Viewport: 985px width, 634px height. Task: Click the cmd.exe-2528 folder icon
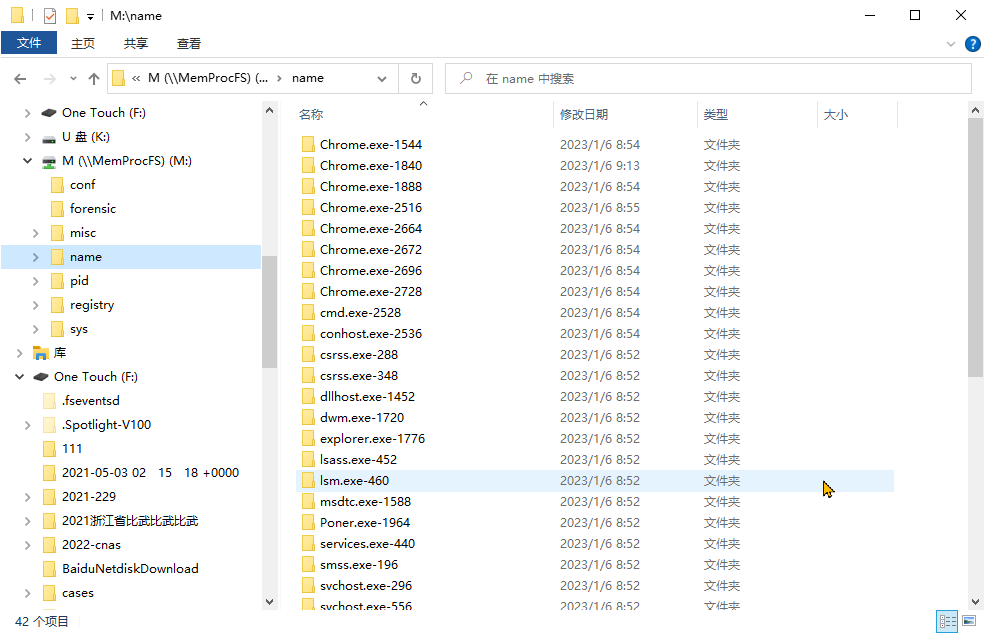pyautogui.click(x=308, y=312)
